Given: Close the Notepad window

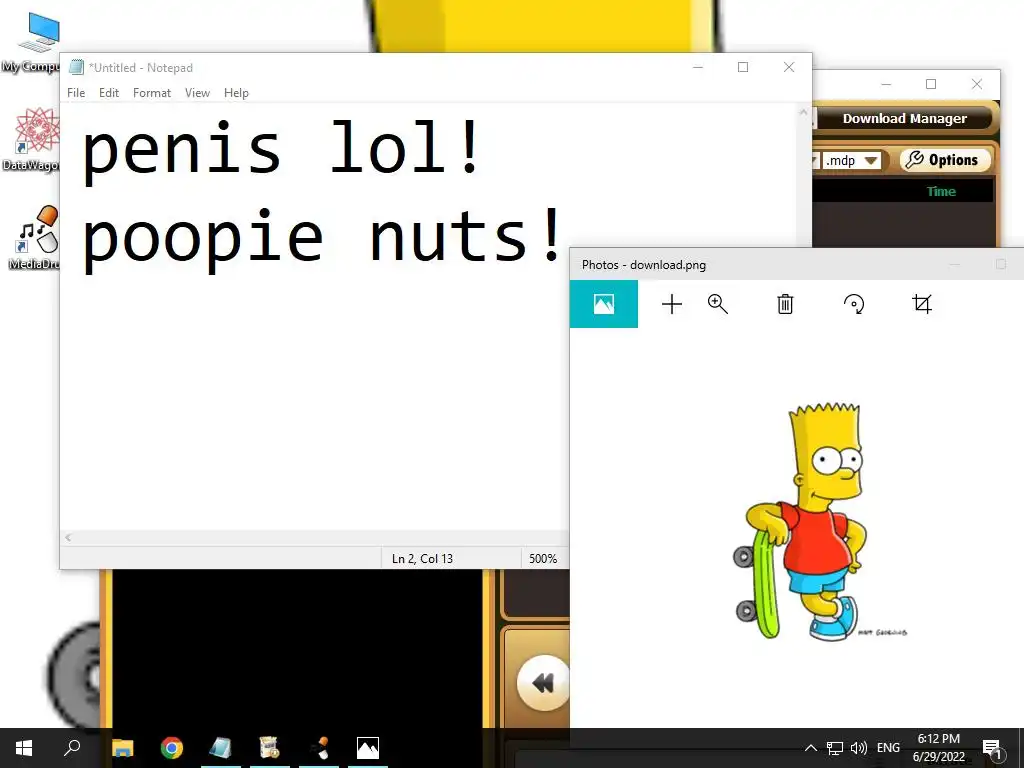Looking at the screenshot, I should (789, 67).
